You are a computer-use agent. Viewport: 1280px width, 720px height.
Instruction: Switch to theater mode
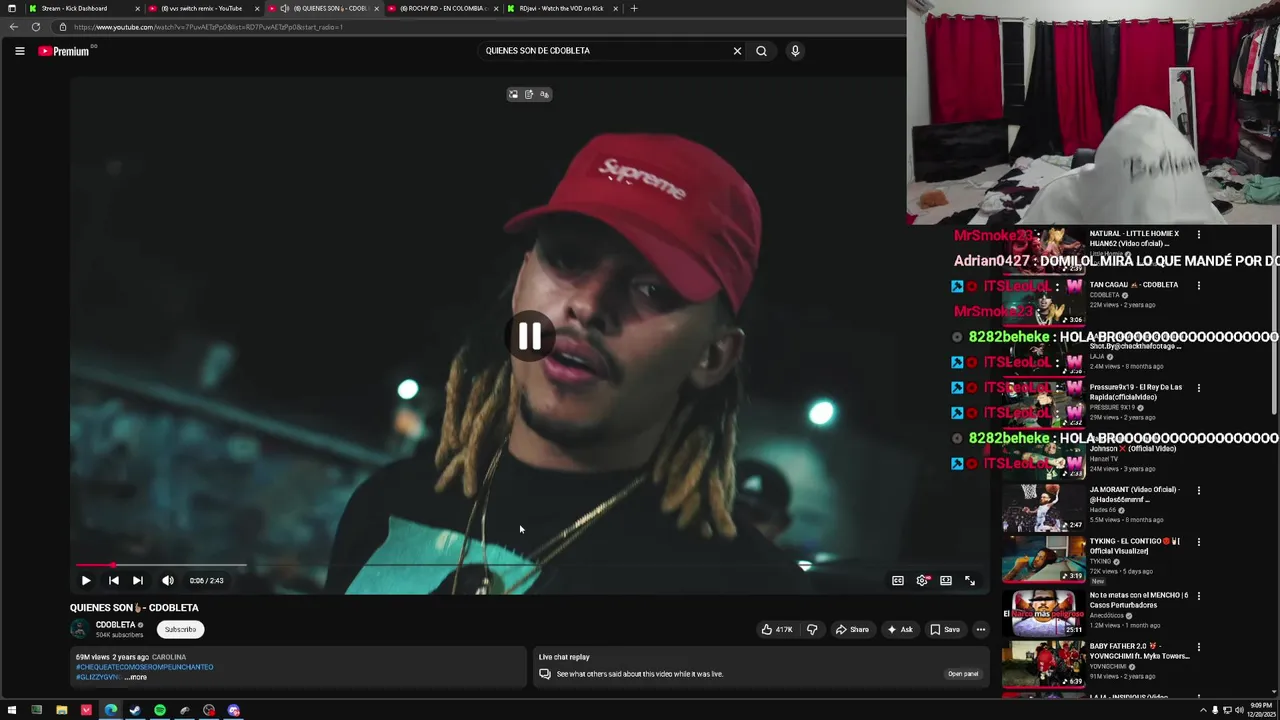point(946,580)
